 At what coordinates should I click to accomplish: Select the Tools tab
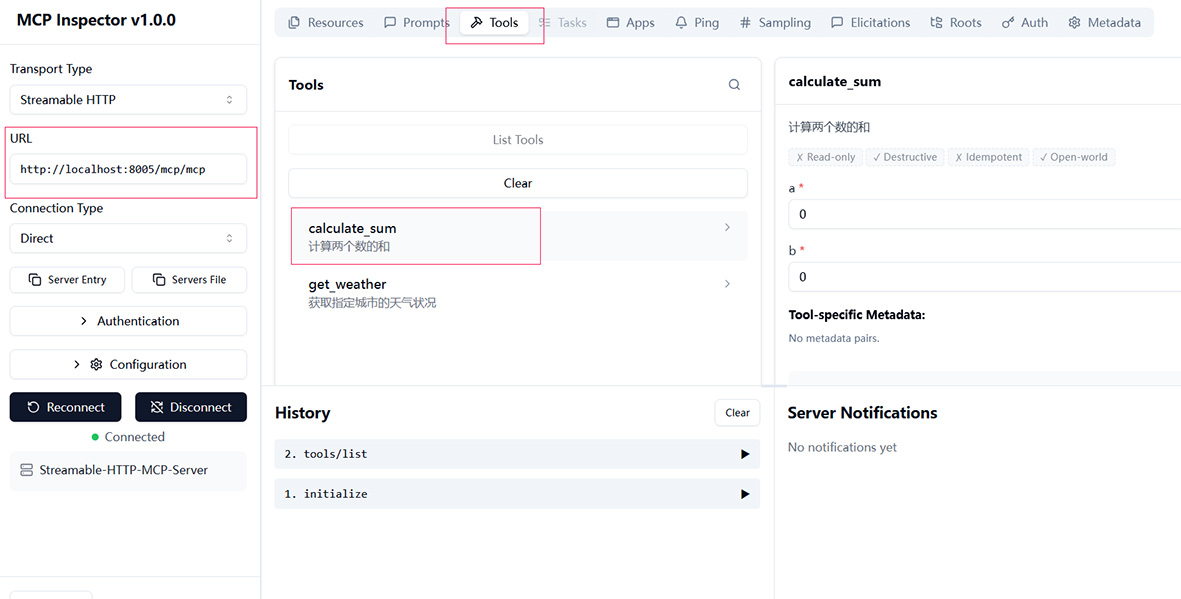[494, 23]
